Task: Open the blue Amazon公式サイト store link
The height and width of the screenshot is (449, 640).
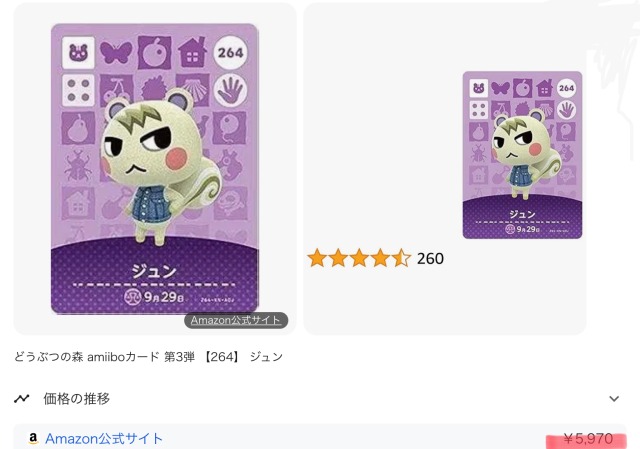Action: pyautogui.click(x=104, y=439)
